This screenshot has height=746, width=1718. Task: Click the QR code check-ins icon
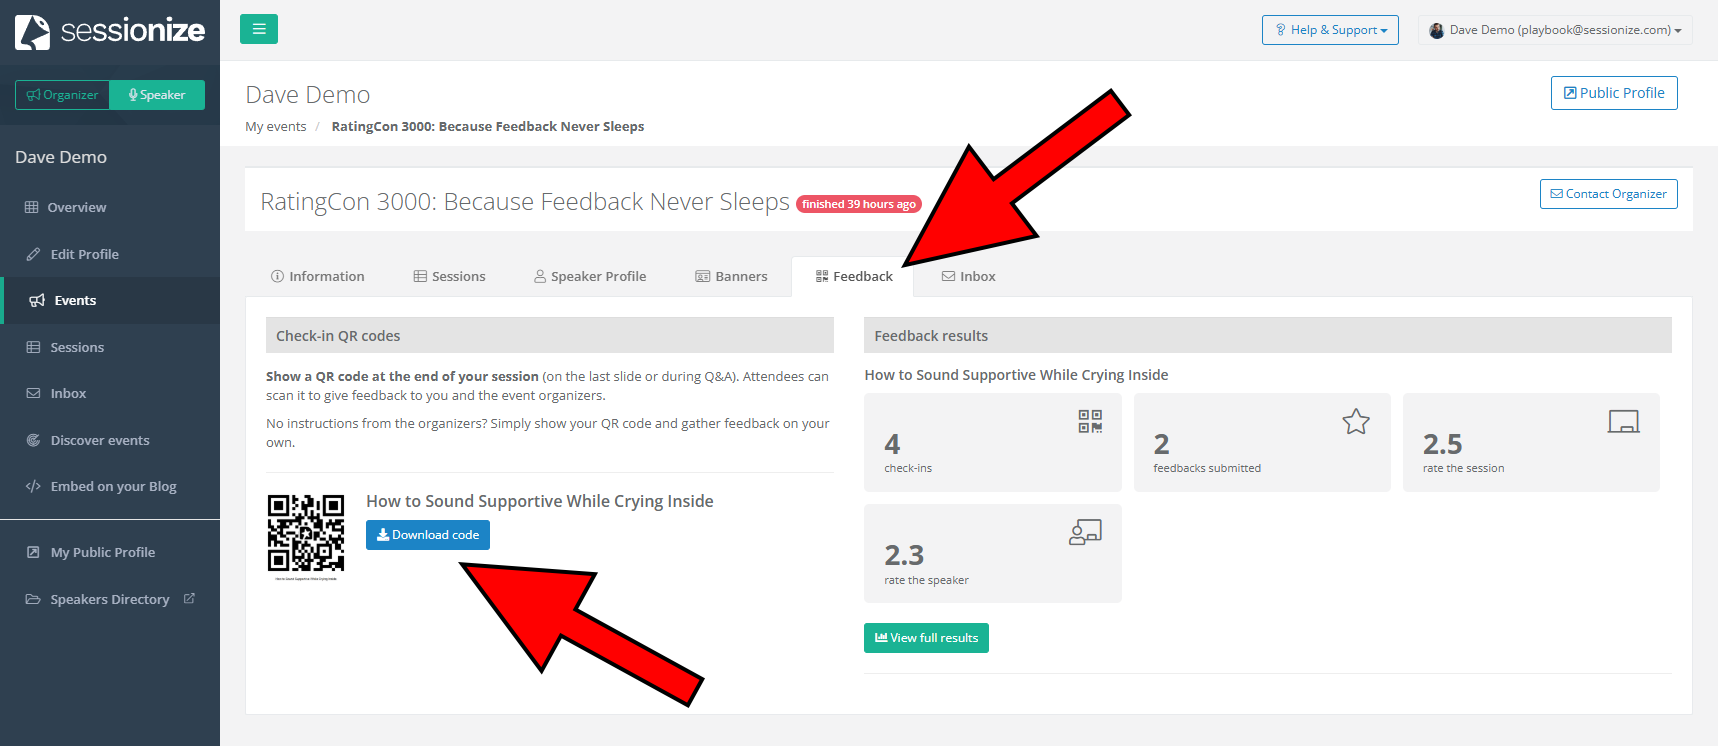coord(1089,421)
